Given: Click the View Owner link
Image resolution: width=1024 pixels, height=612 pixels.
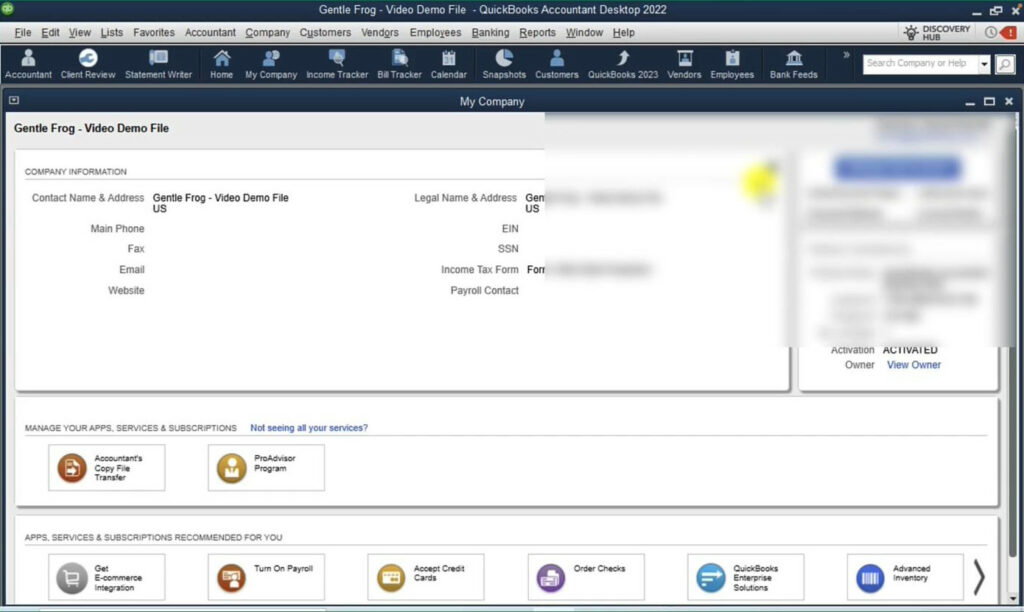Looking at the screenshot, I should click(913, 364).
